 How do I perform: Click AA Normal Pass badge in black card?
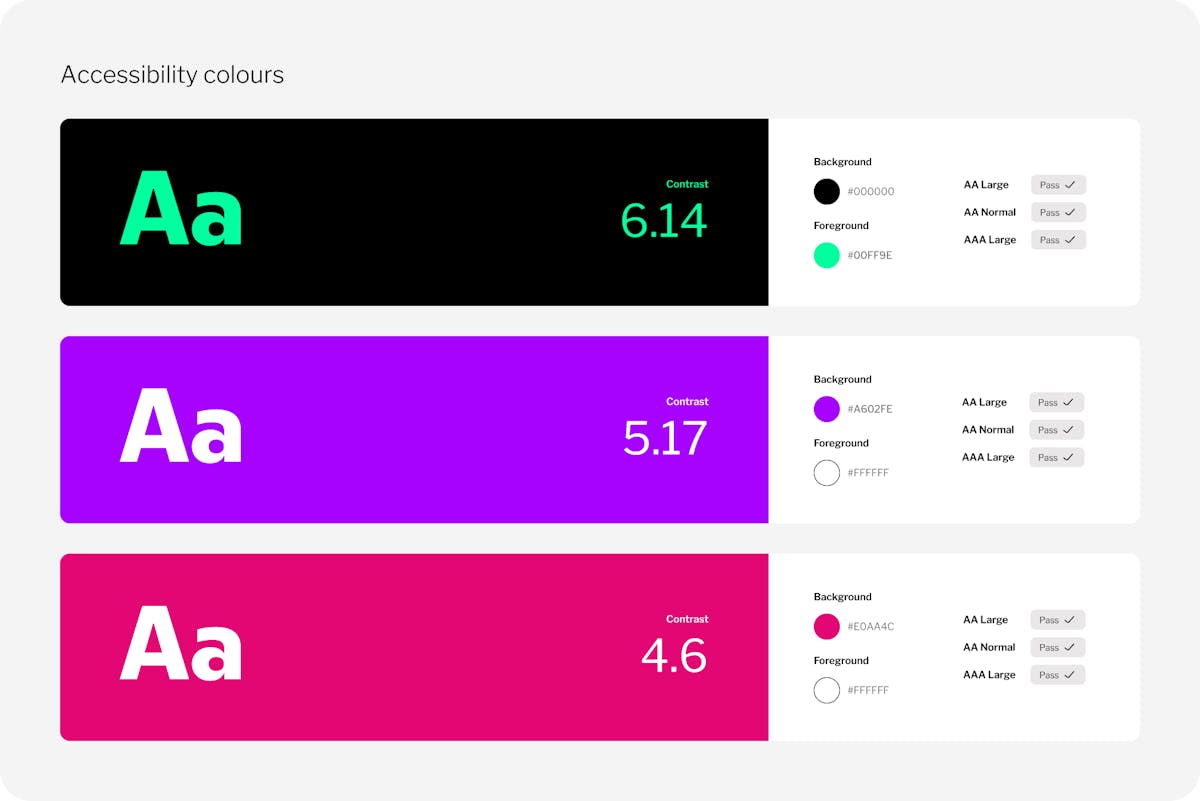pos(1058,212)
